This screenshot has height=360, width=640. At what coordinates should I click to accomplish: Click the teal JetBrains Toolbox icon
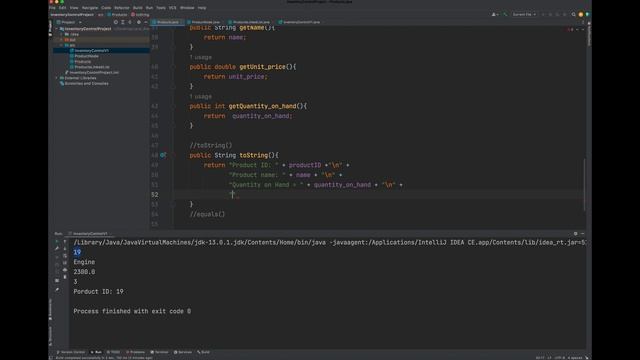tap(588, 14)
